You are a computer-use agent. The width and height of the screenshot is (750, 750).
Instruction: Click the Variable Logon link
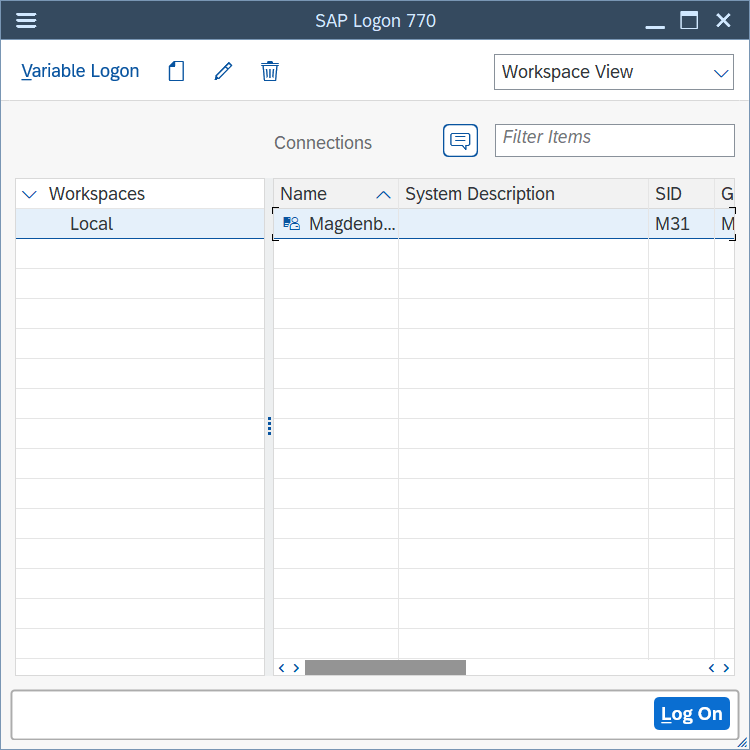(x=80, y=71)
